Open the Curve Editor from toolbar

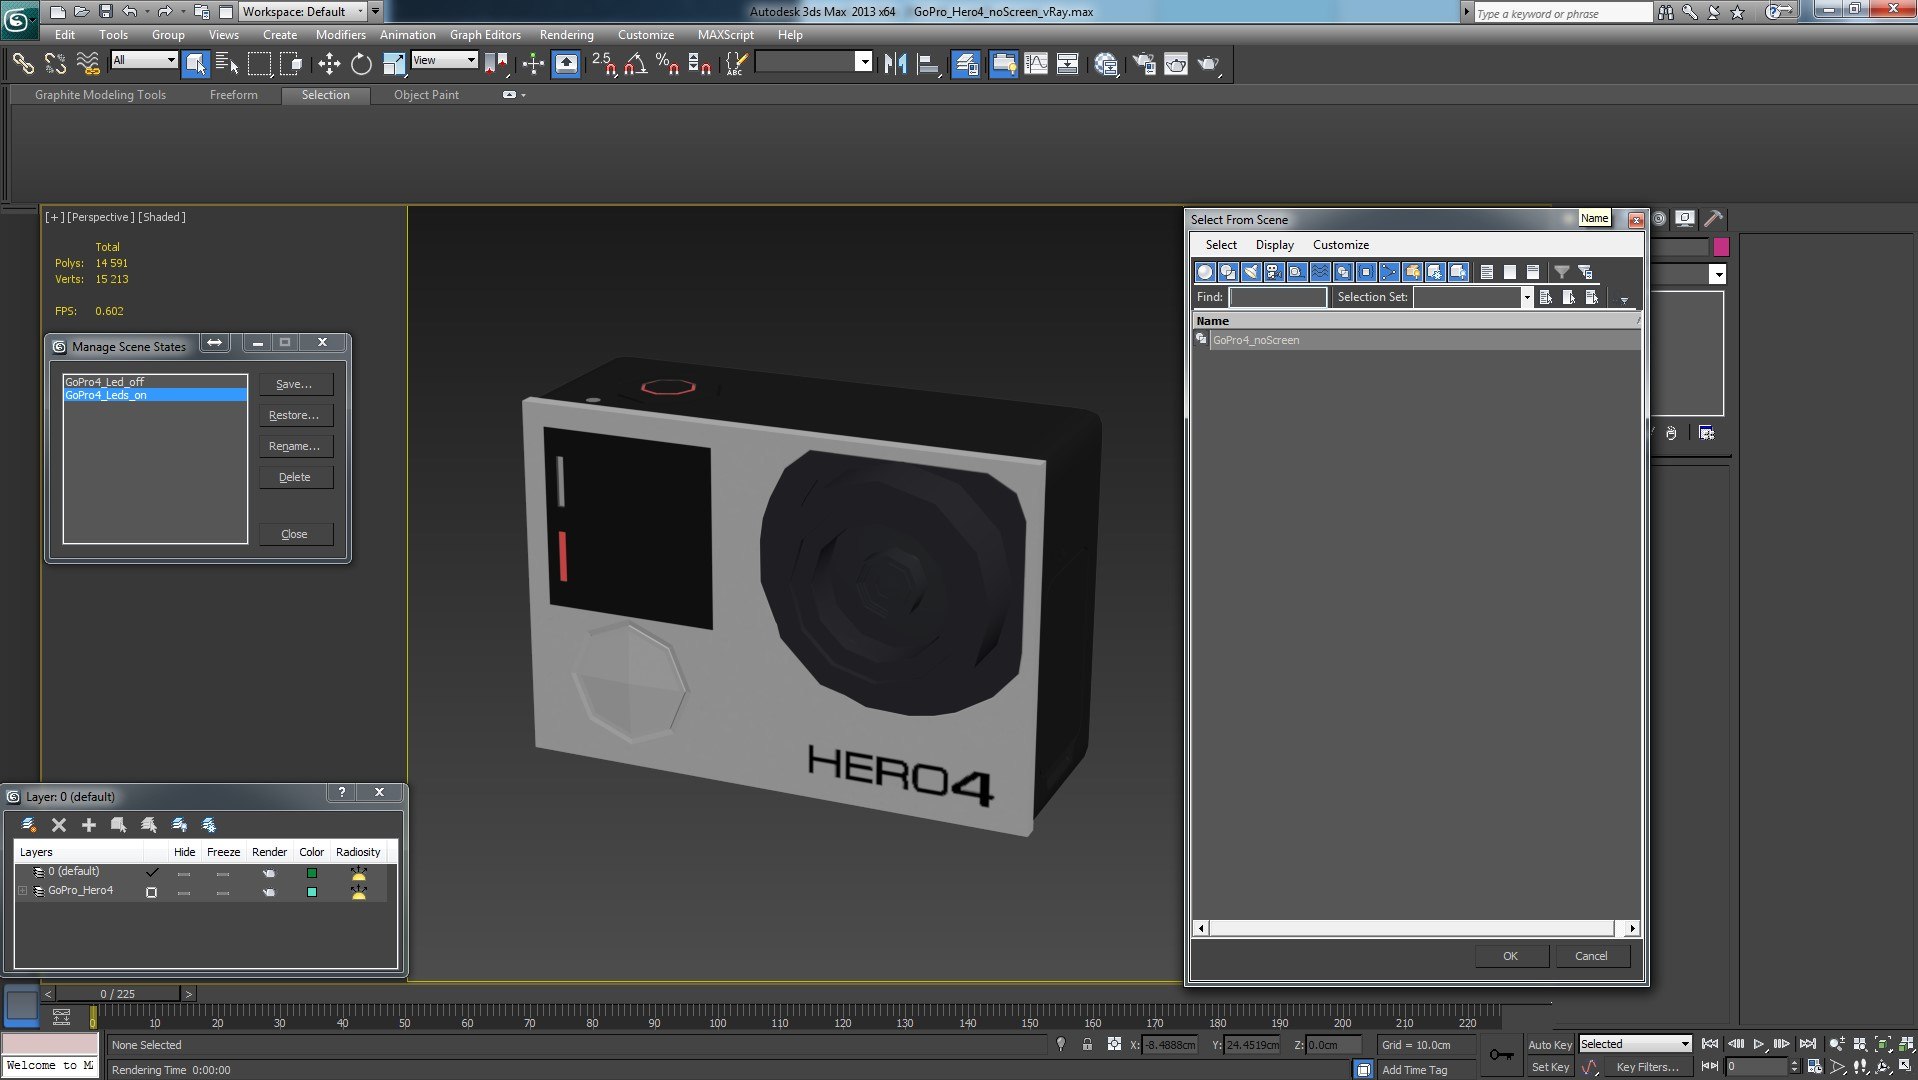point(1036,64)
